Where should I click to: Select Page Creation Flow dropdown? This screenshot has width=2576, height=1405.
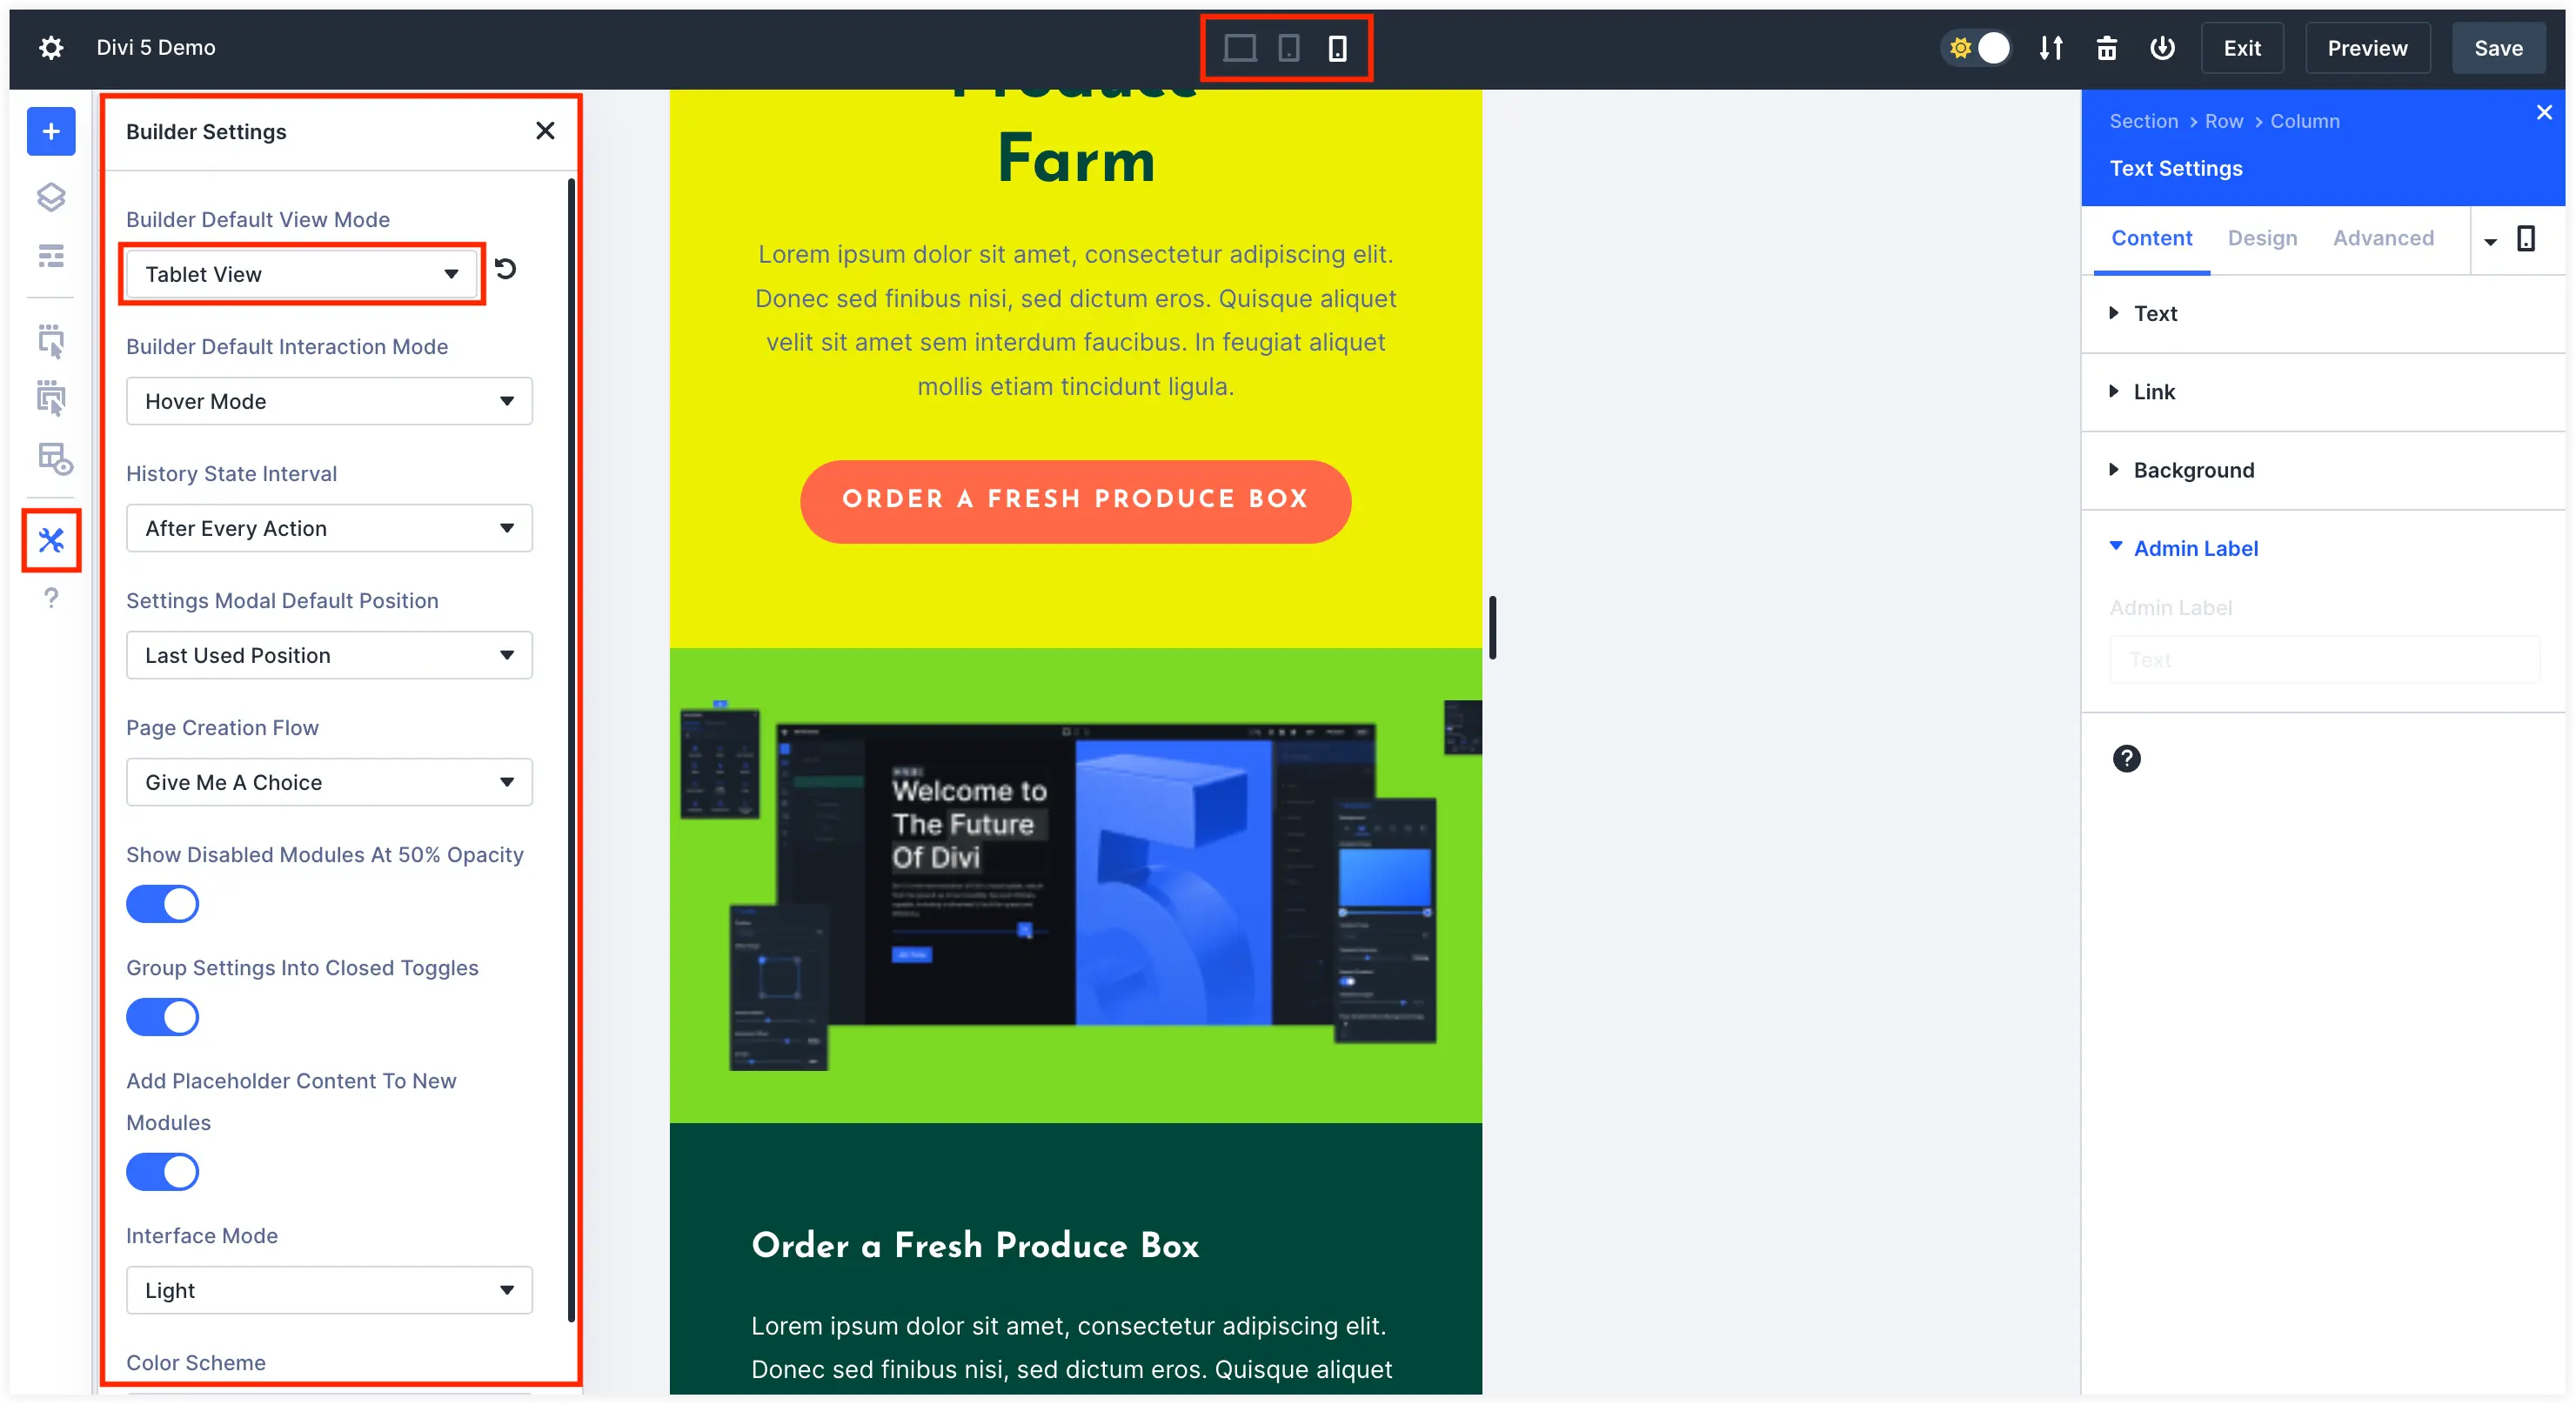(329, 780)
